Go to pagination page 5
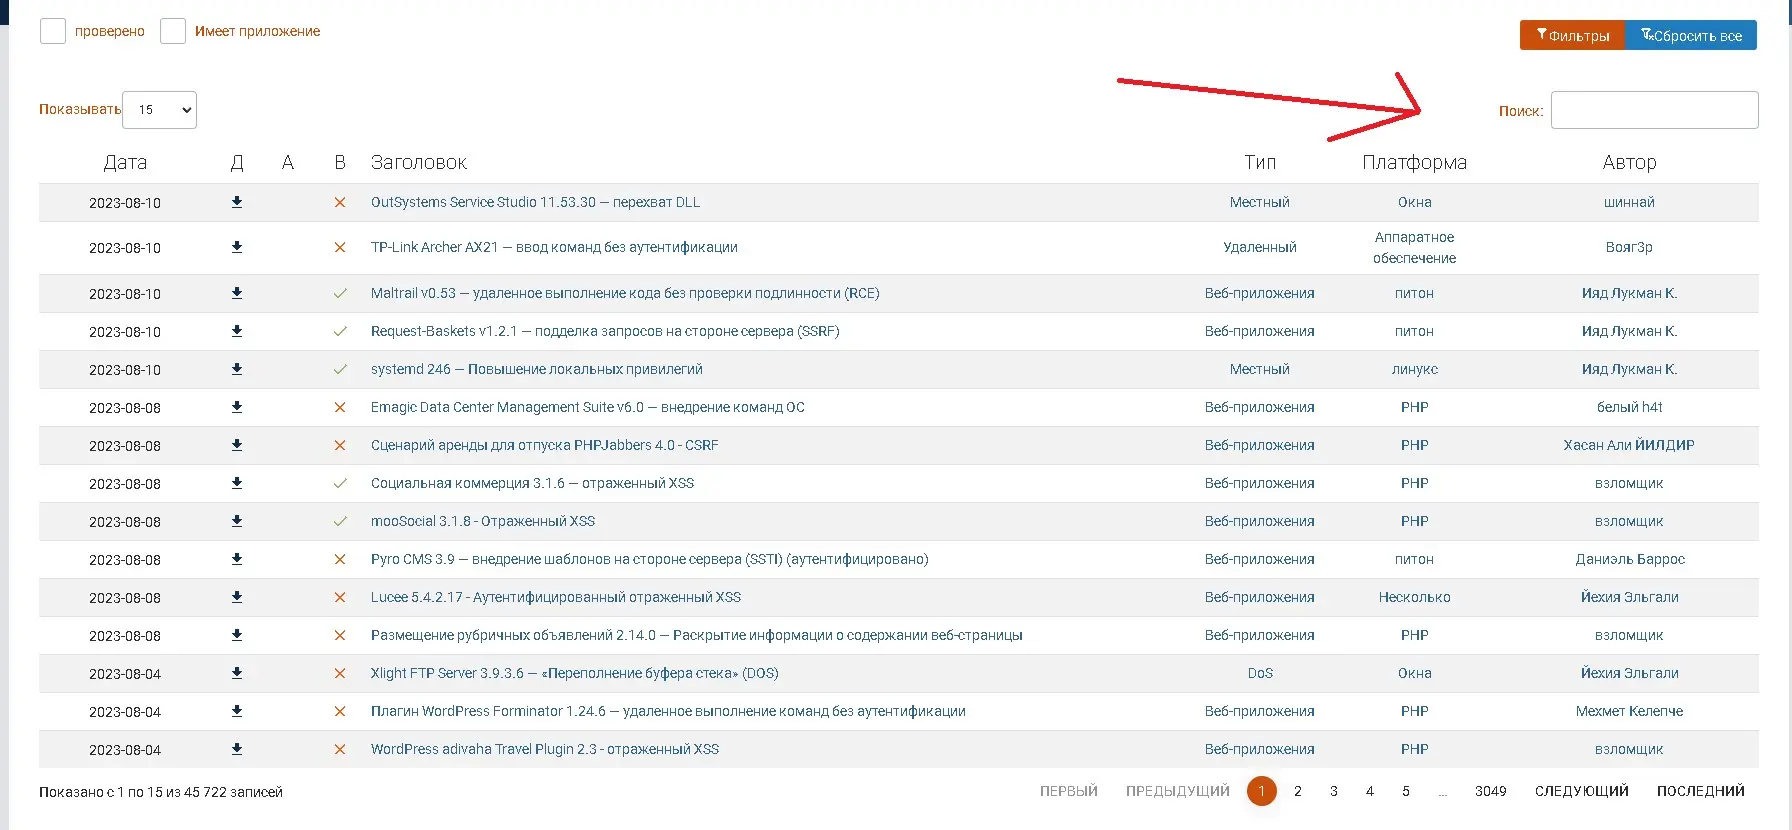The width and height of the screenshot is (1792, 830). click(1406, 791)
